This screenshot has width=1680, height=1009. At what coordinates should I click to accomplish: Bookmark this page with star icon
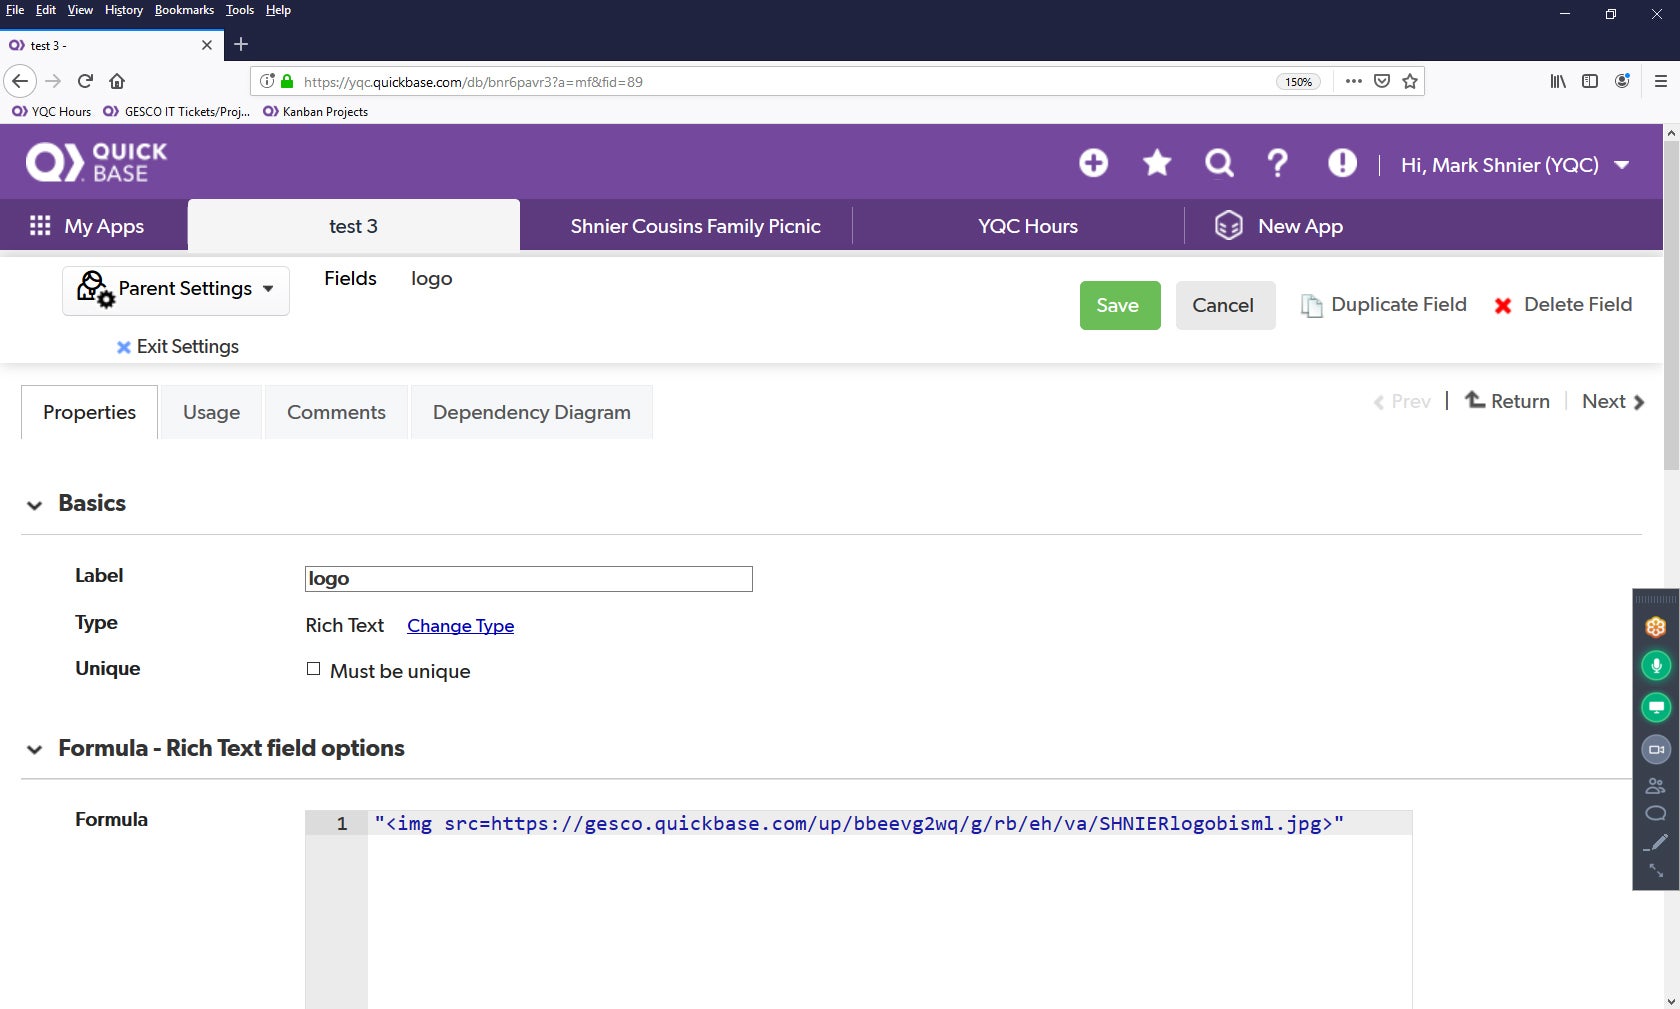coord(1410,81)
